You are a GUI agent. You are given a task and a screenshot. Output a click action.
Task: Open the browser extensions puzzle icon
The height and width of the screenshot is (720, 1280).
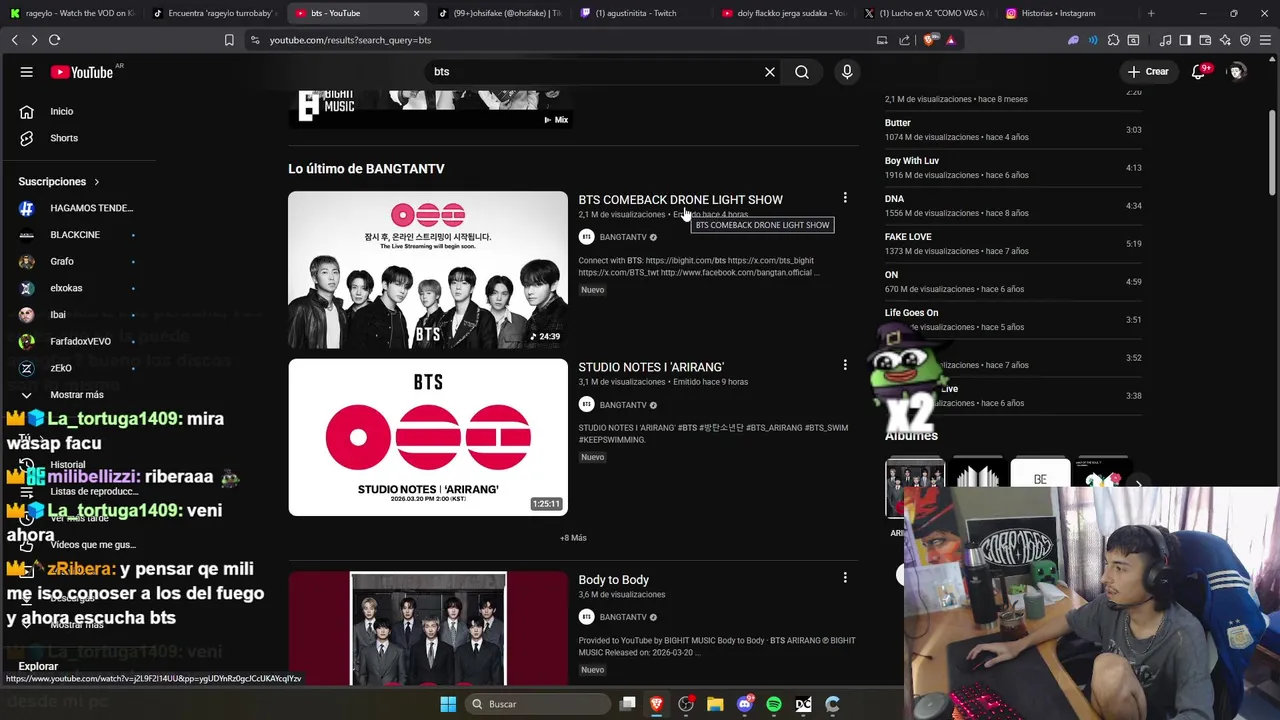1114,40
